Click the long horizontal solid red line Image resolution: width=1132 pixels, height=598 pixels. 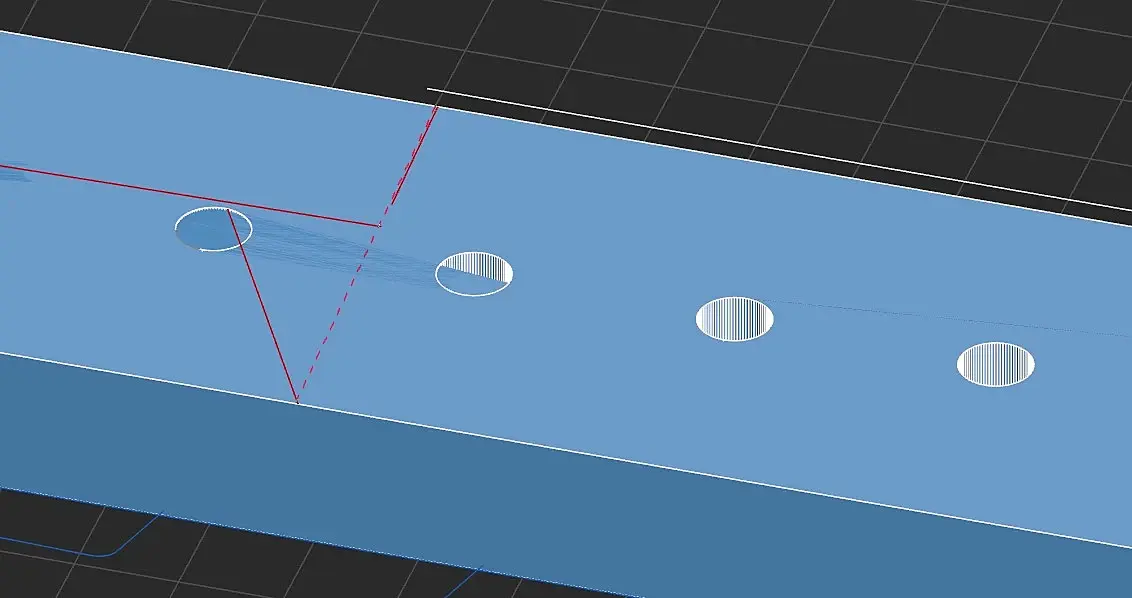coord(189,196)
